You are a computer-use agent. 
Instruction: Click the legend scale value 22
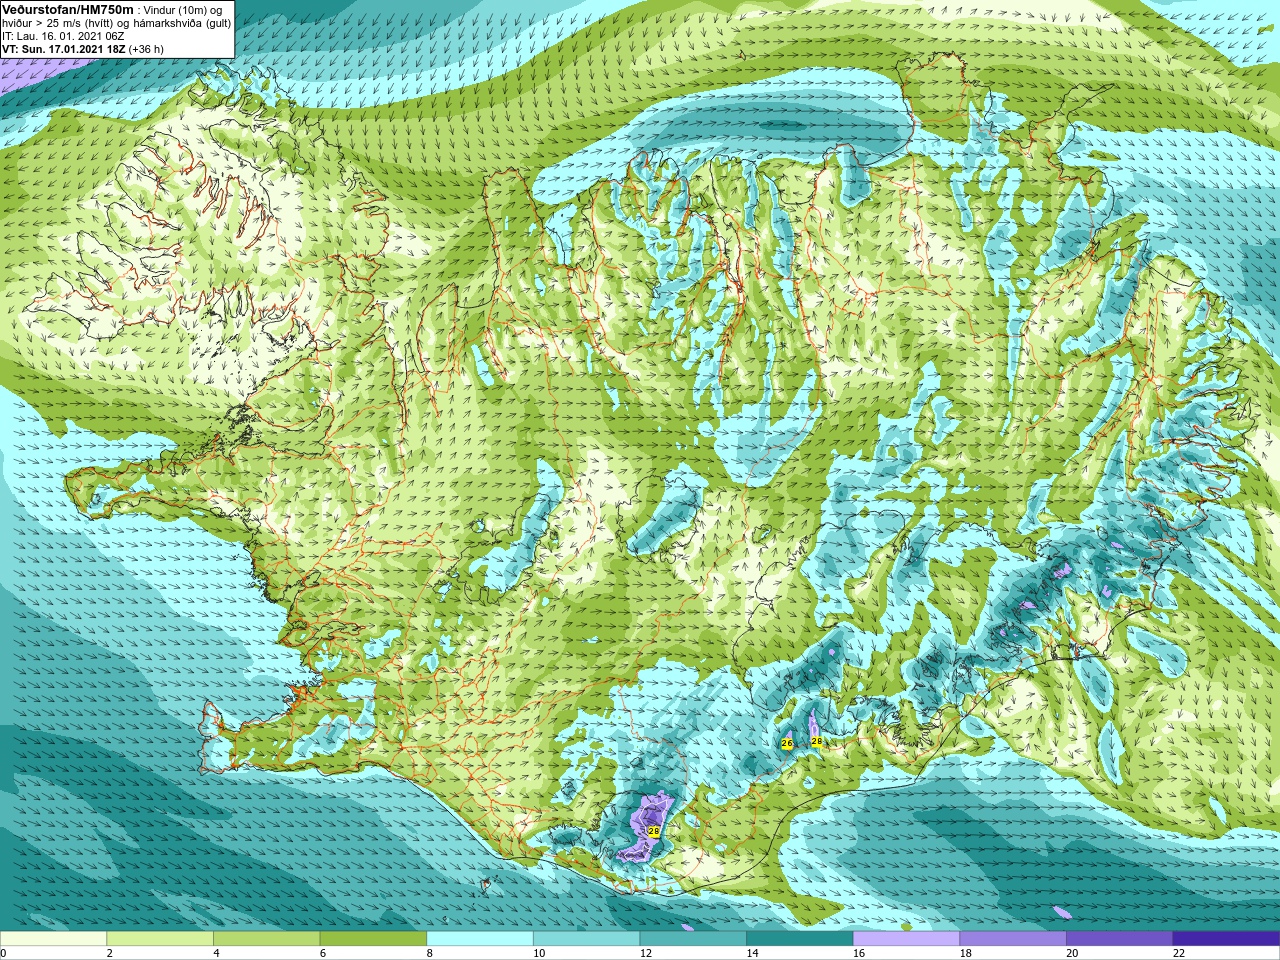click(x=1179, y=953)
